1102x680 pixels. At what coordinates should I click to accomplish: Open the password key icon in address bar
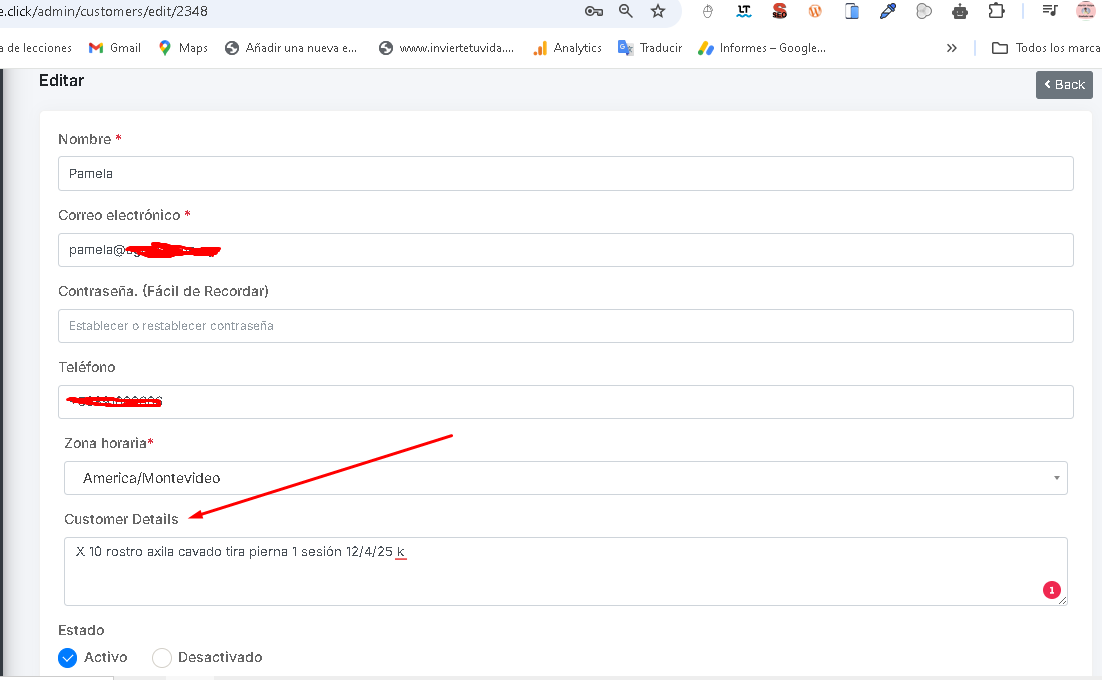click(594, 11)
